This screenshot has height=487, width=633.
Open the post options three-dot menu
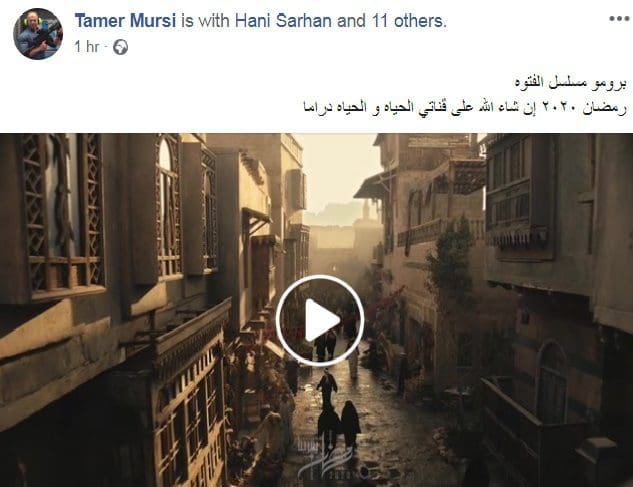(x=619, y=19)
